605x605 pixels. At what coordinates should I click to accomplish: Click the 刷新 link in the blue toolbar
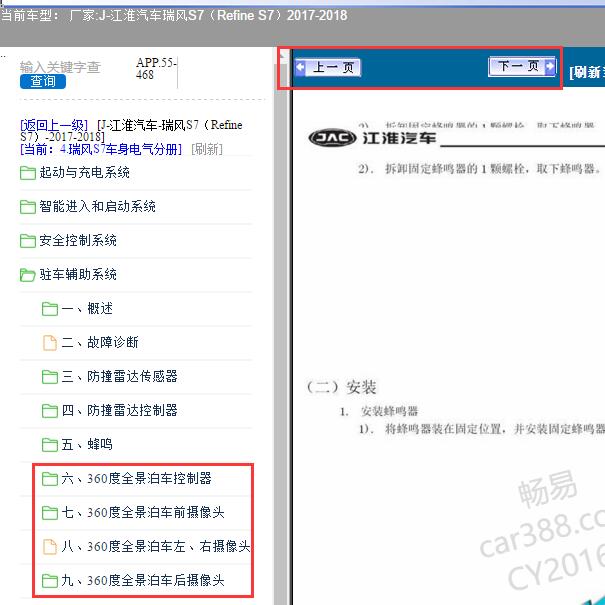[x=587, y=72]
